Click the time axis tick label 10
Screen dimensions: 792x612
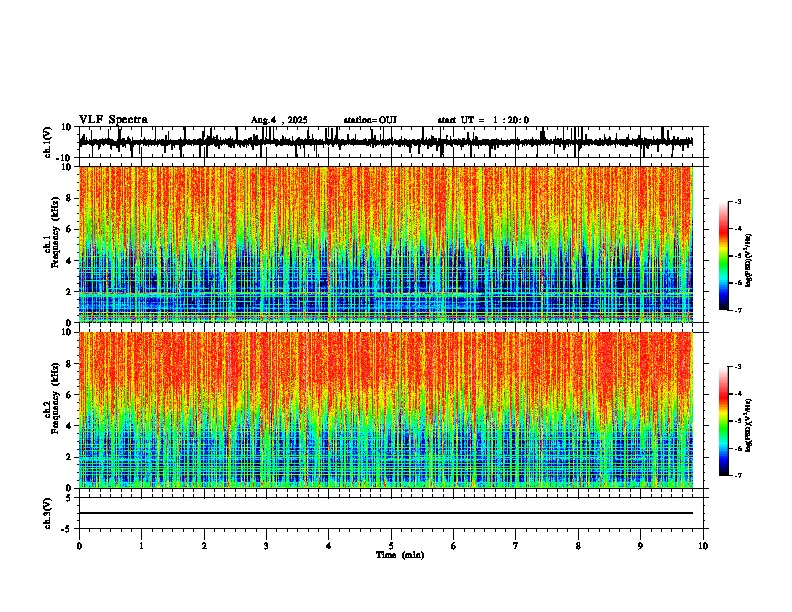coord(703,546)
